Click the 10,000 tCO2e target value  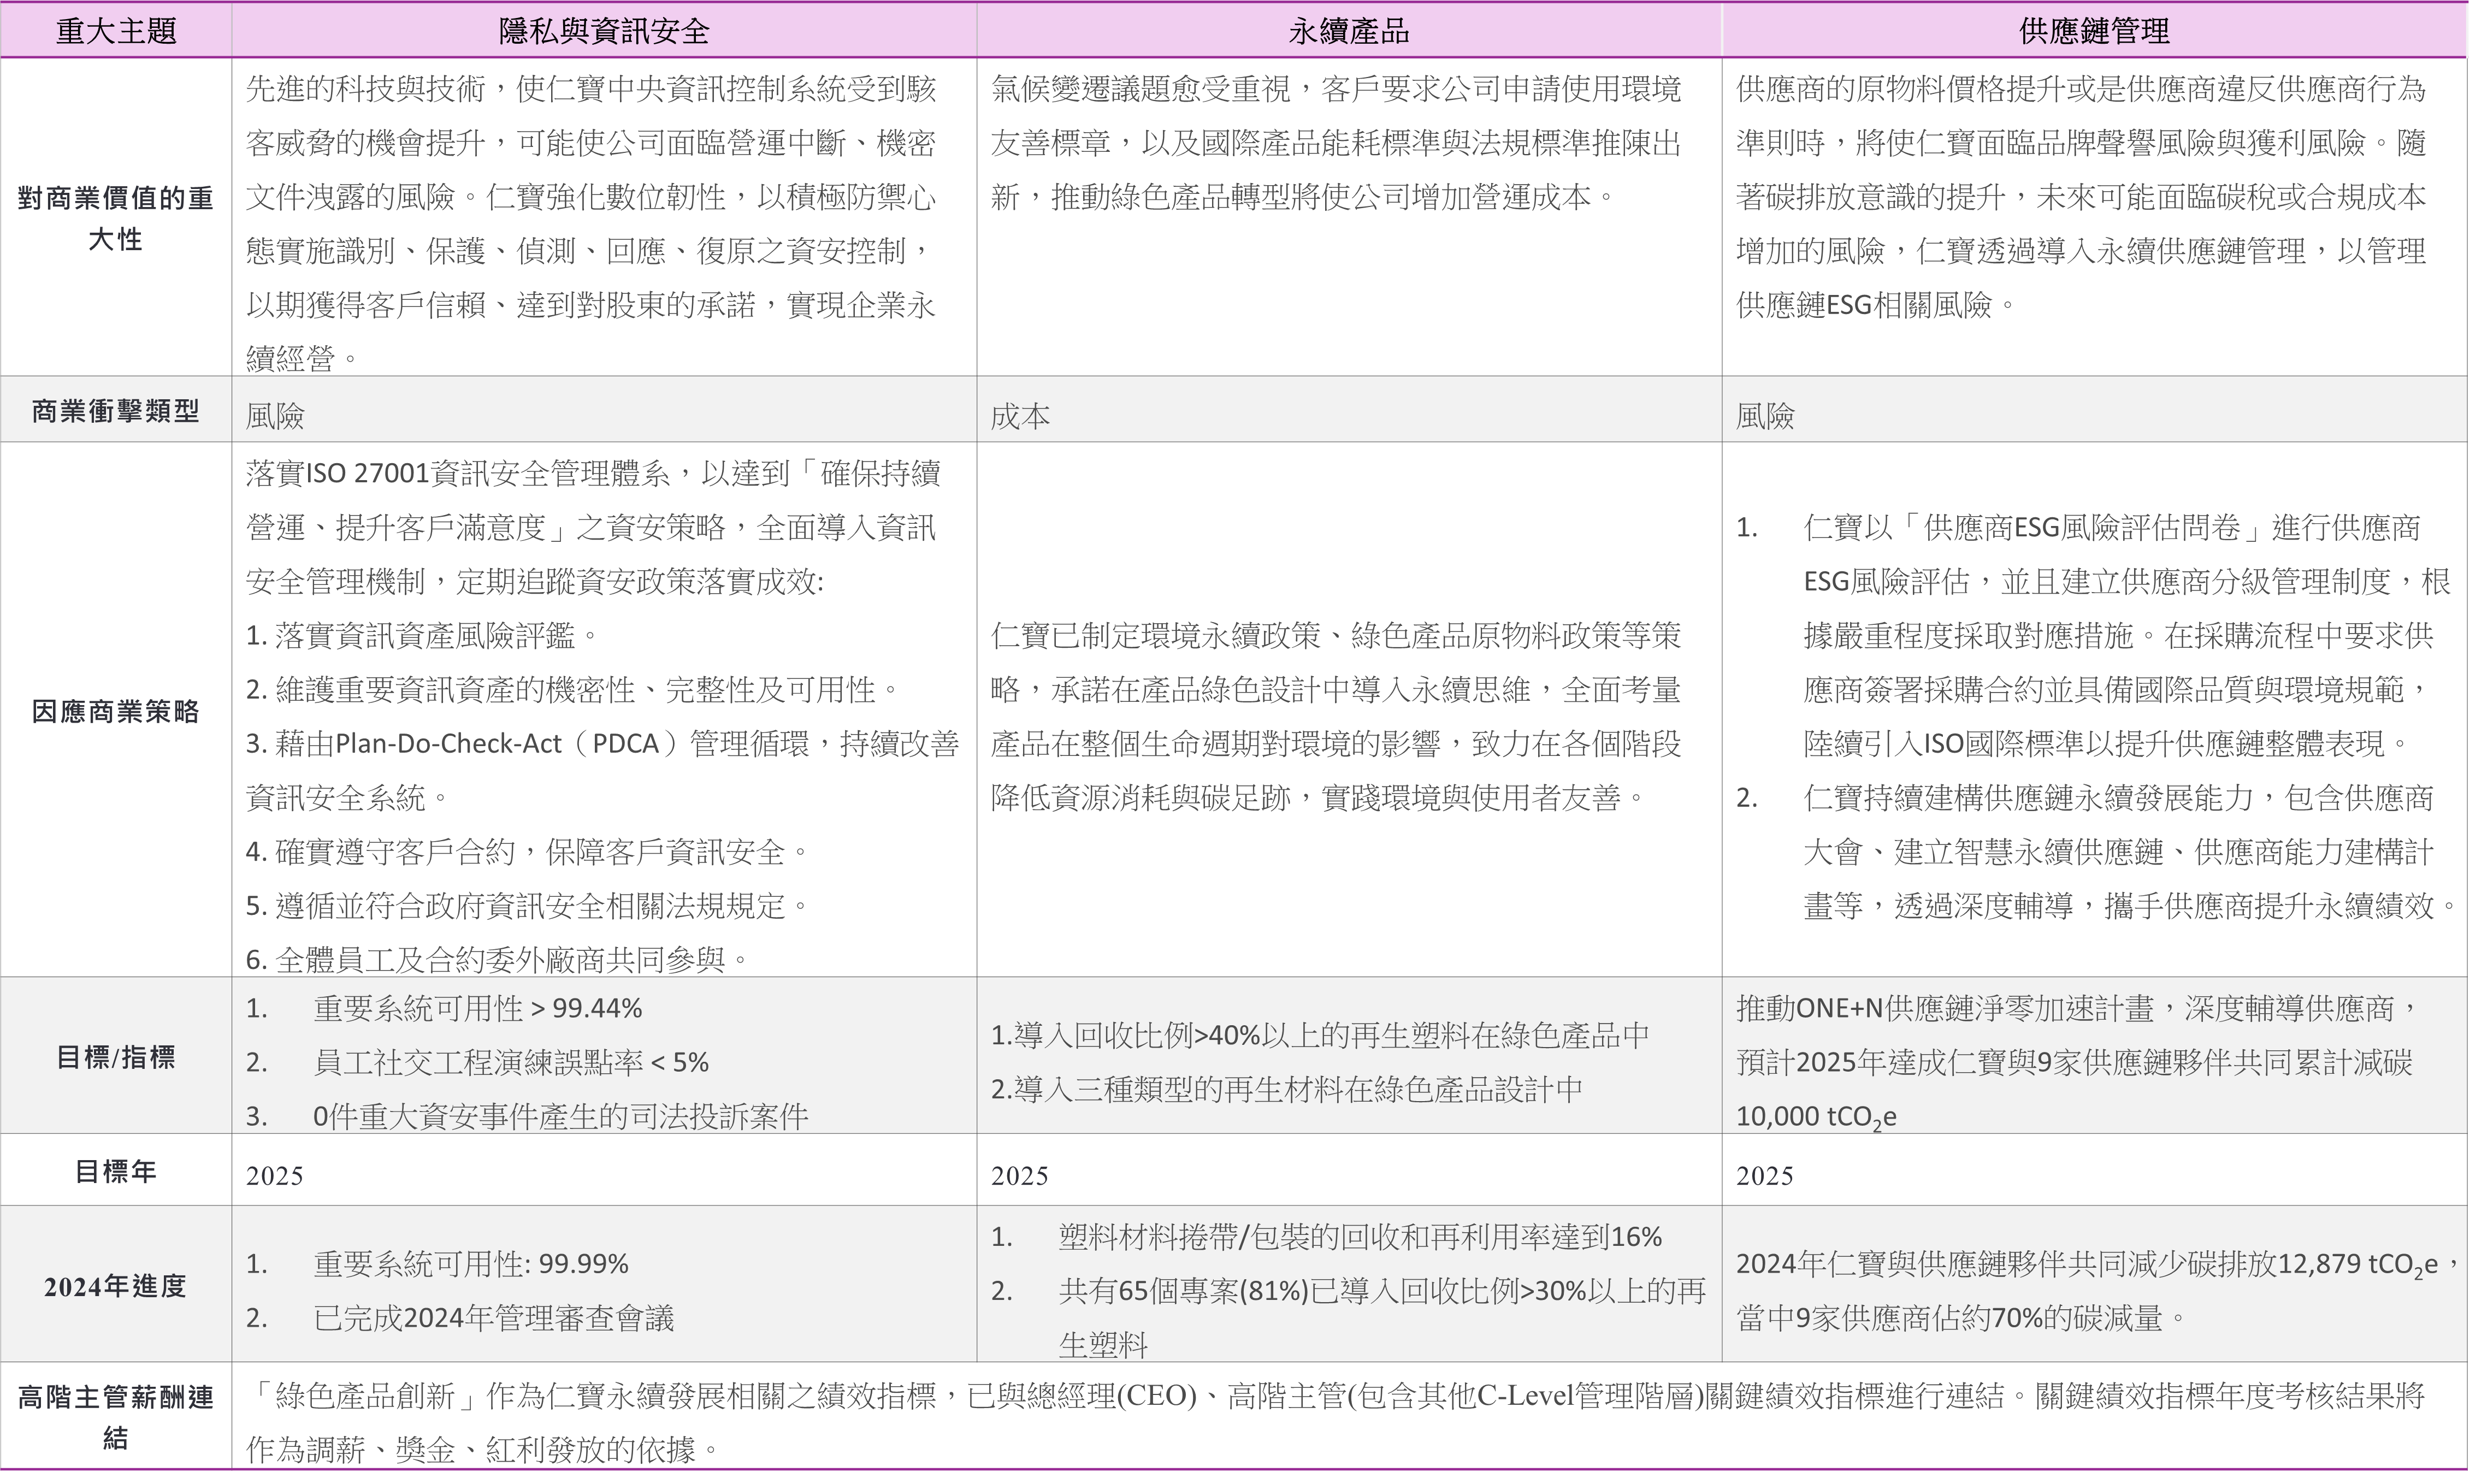tap(1816, 1117)
